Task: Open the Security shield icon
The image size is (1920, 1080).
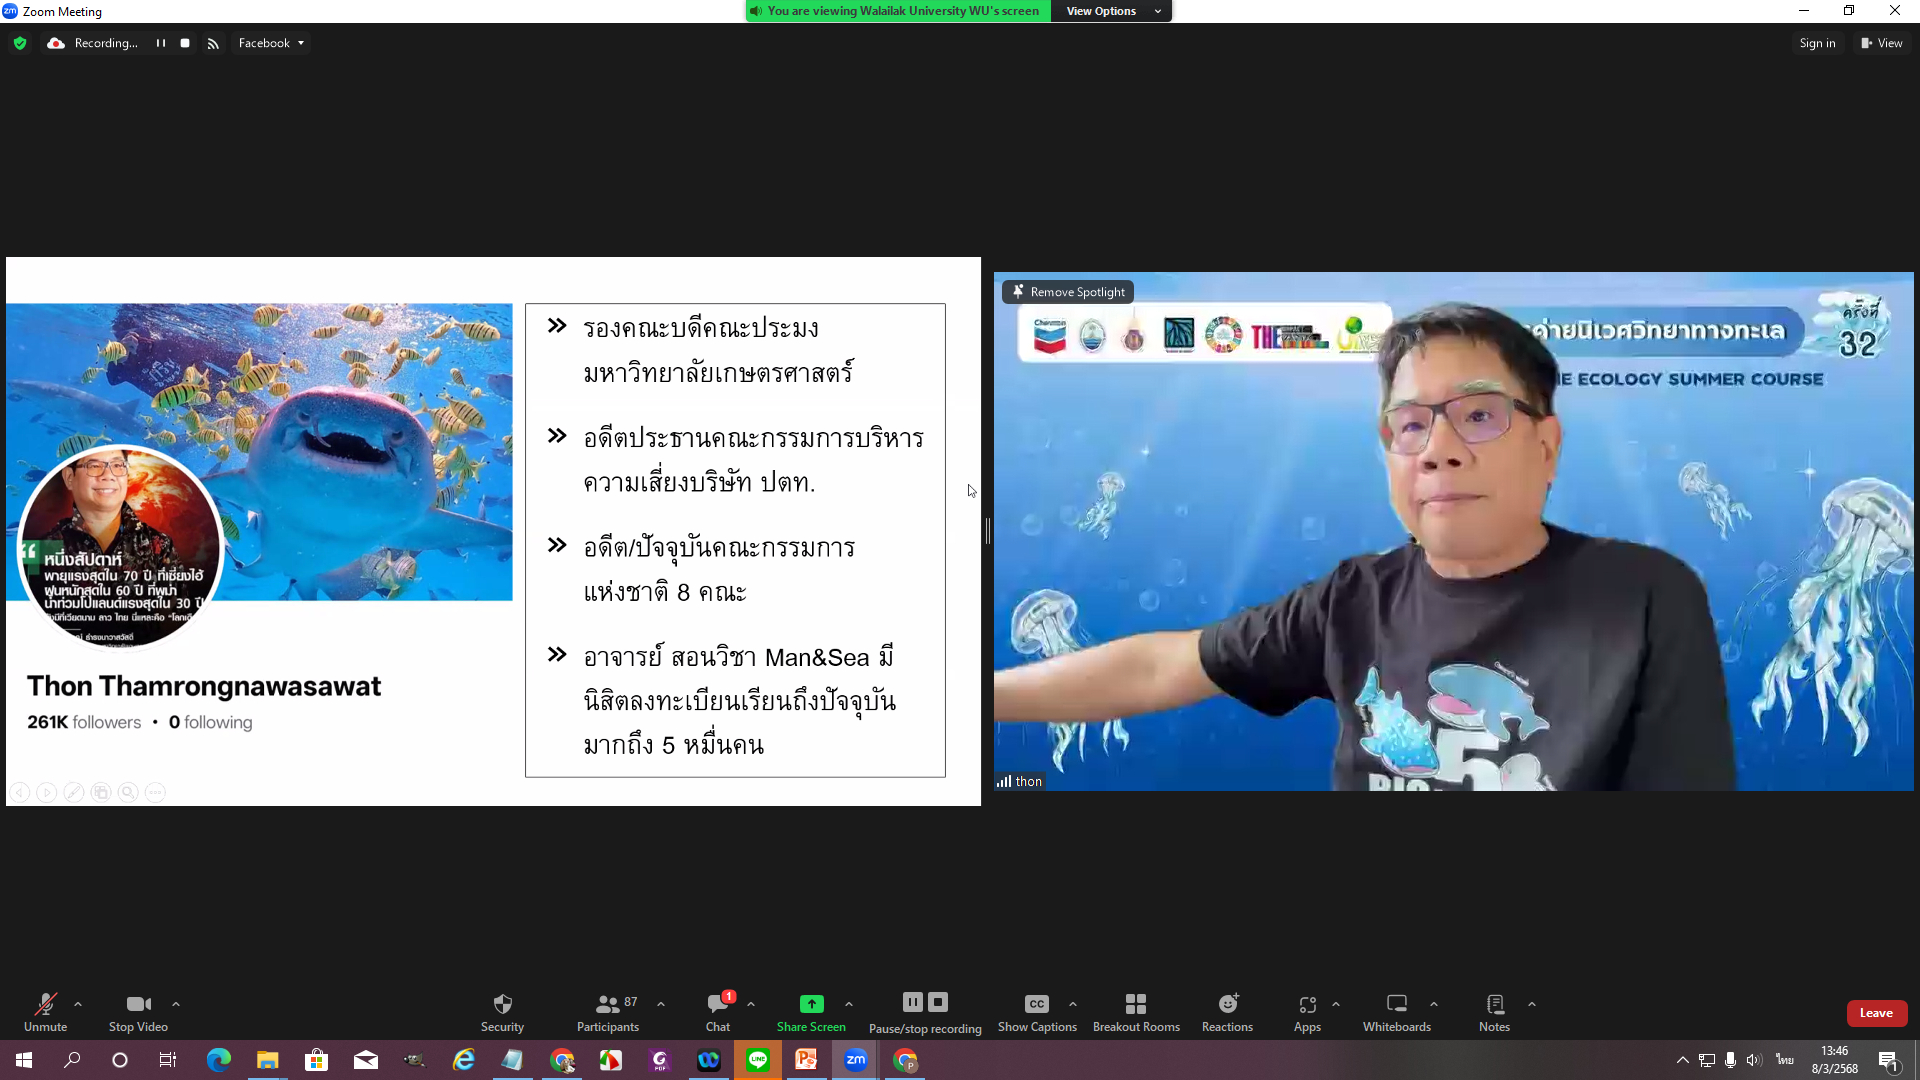Action: 502,1004
